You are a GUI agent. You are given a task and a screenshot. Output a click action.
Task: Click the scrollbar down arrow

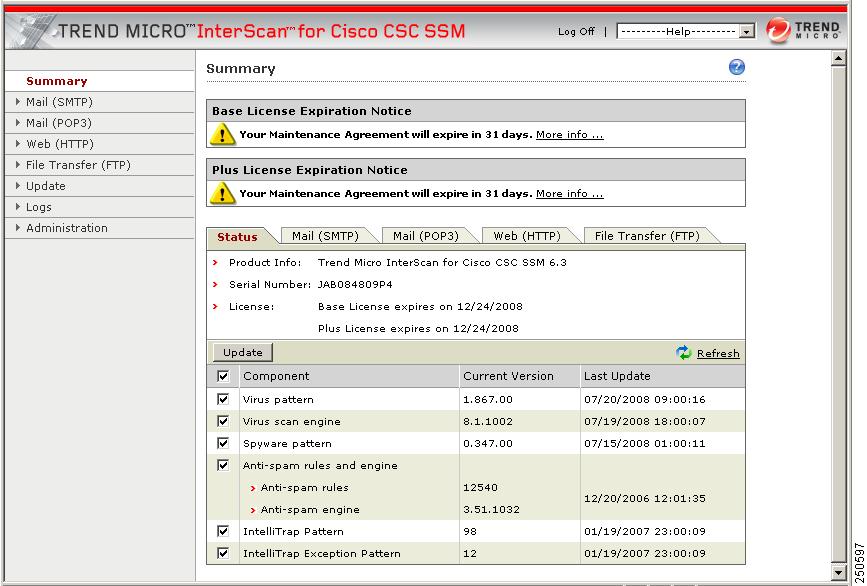click(x=838, y=573)
